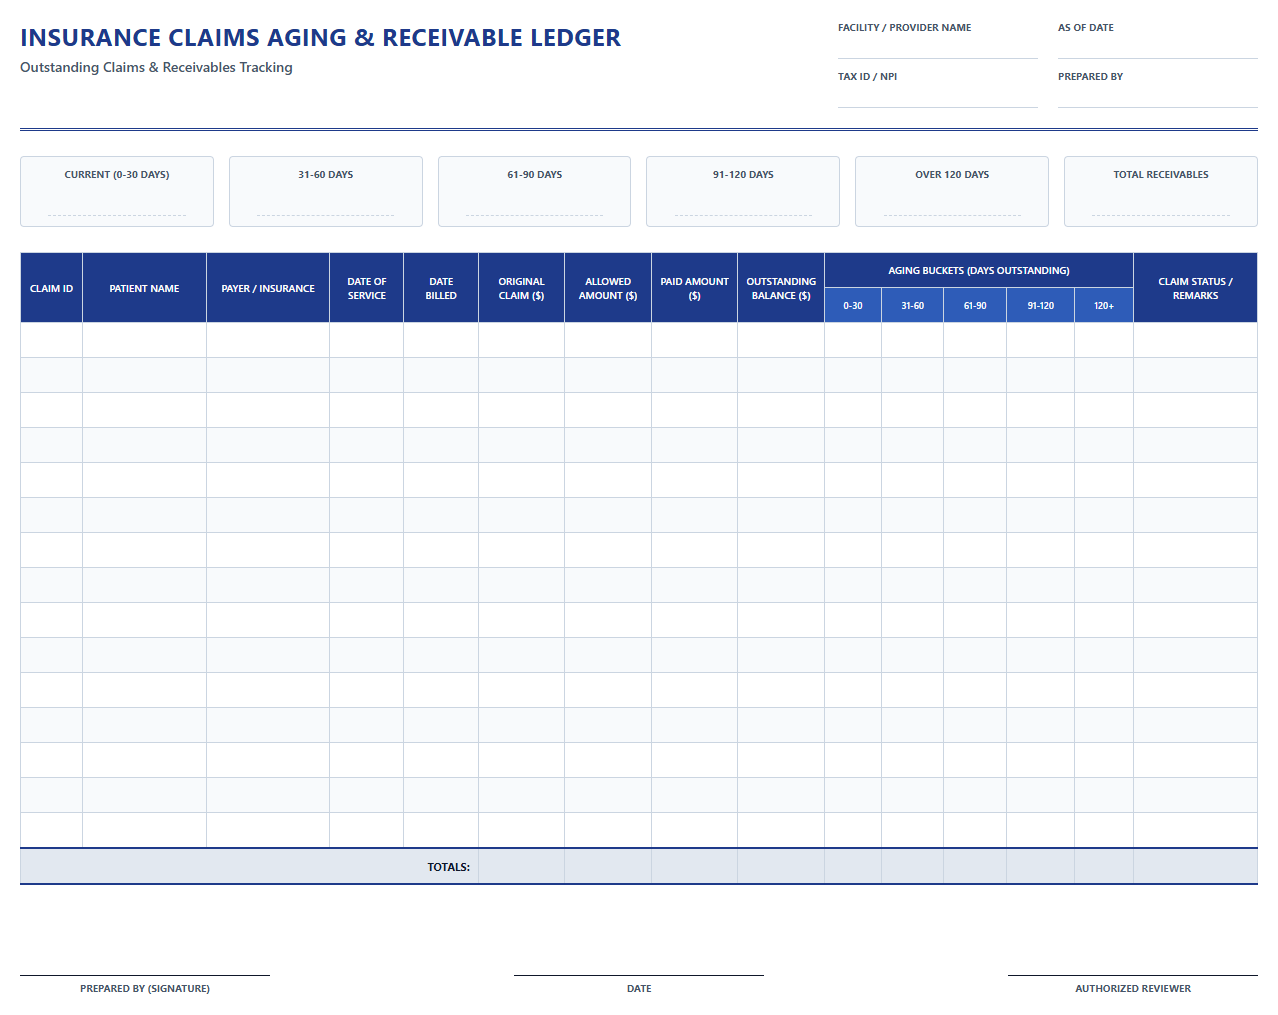Screen dimensions: 1278x1015
Task: Click the Outstanding Balance ($) column header
Action: 781,288
